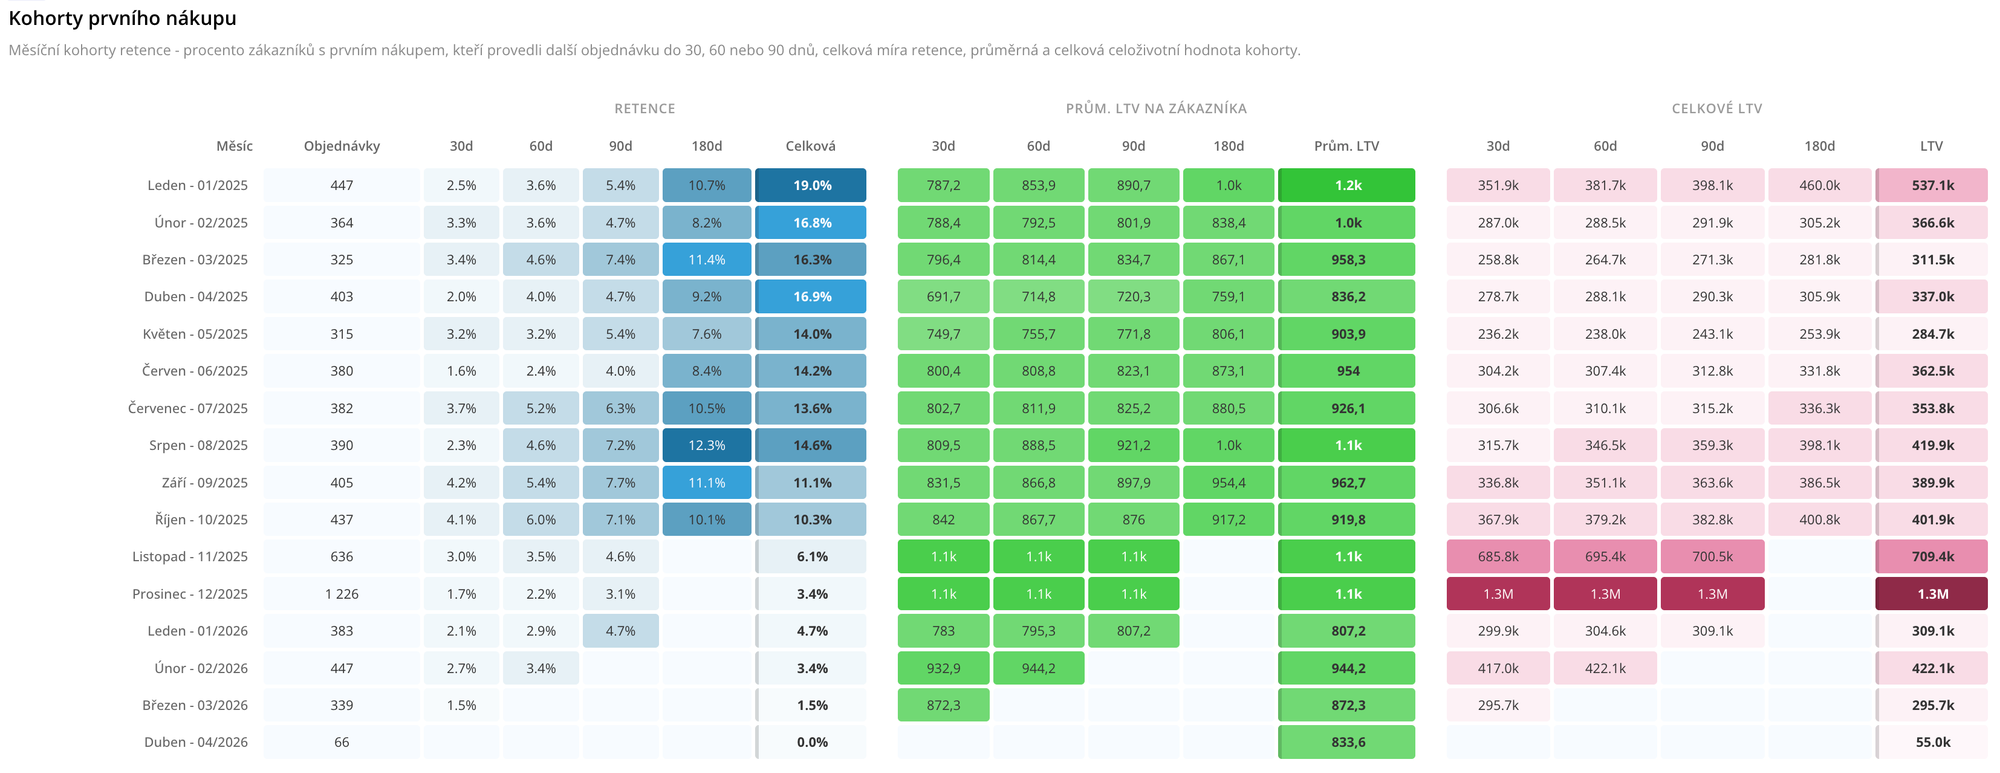The width and height of the screenshot is (2000, 773).
Task: Select the Leden - 01/2025 row label
Action: [197, 185]
